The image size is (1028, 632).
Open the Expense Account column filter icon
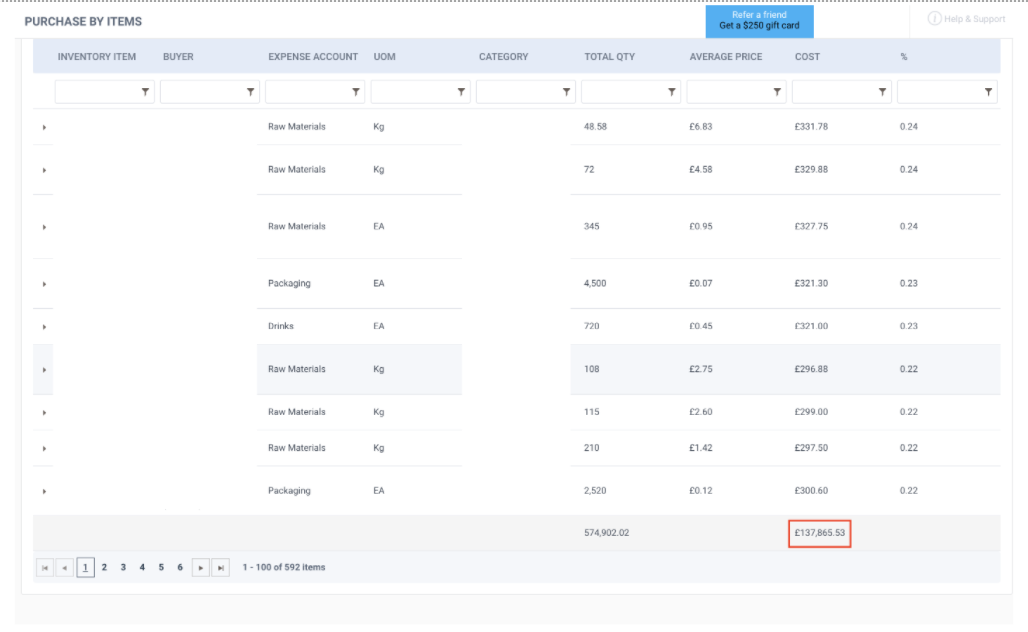[x=356, y=92]
